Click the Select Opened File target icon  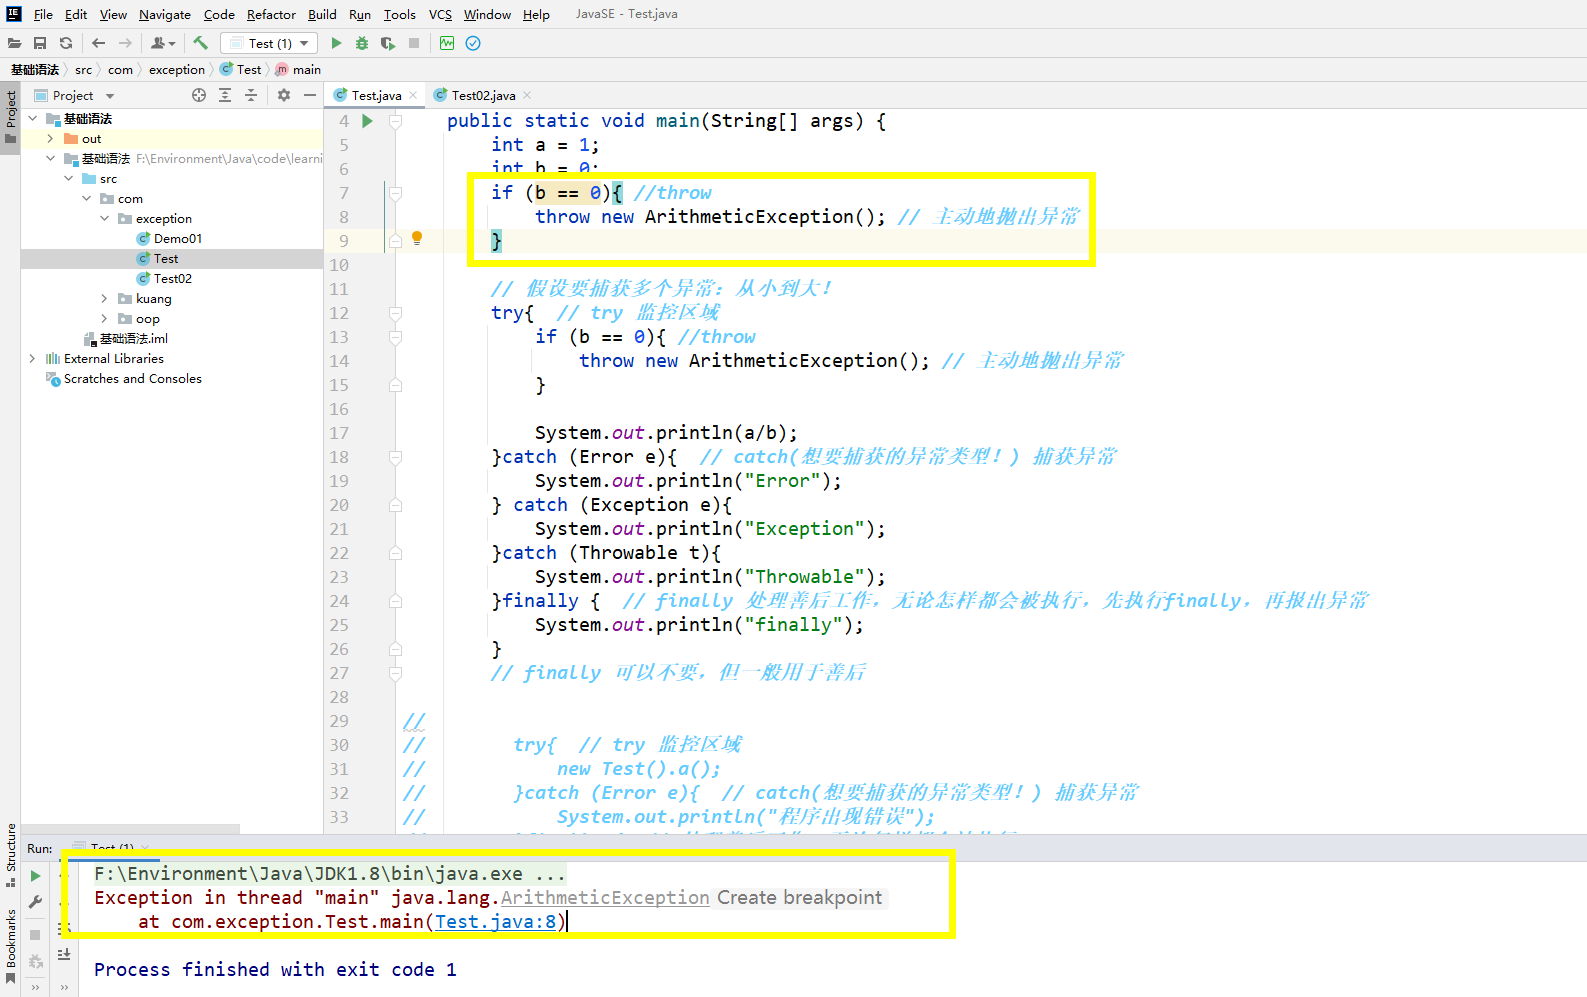(199, 95)
